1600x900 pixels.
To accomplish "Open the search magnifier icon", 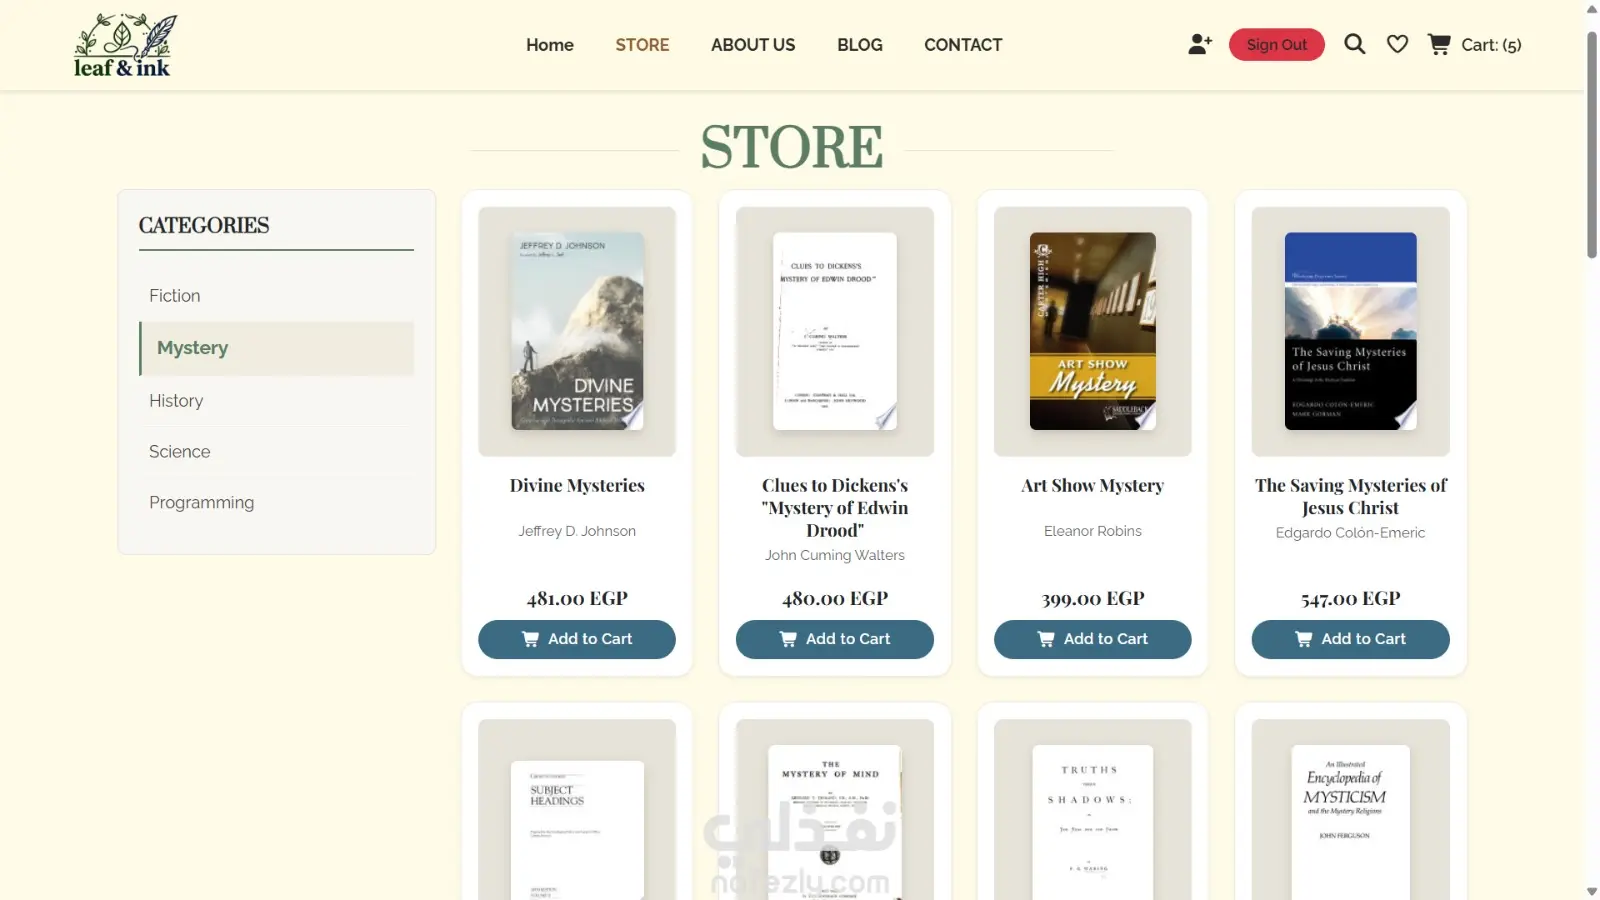I will [1354, 44].
